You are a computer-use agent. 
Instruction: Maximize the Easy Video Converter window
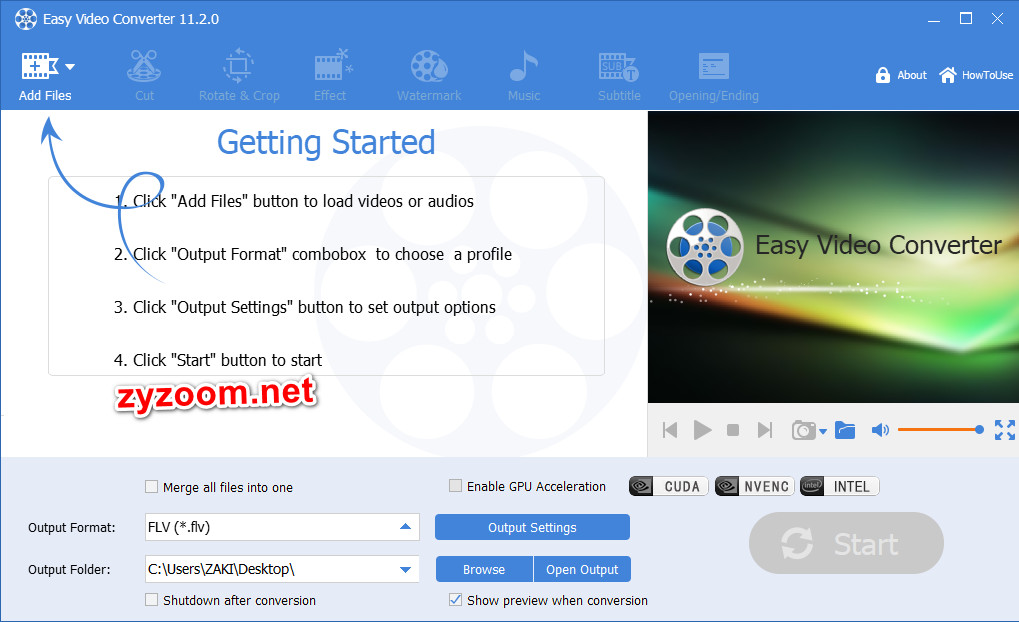pos(966,19)
